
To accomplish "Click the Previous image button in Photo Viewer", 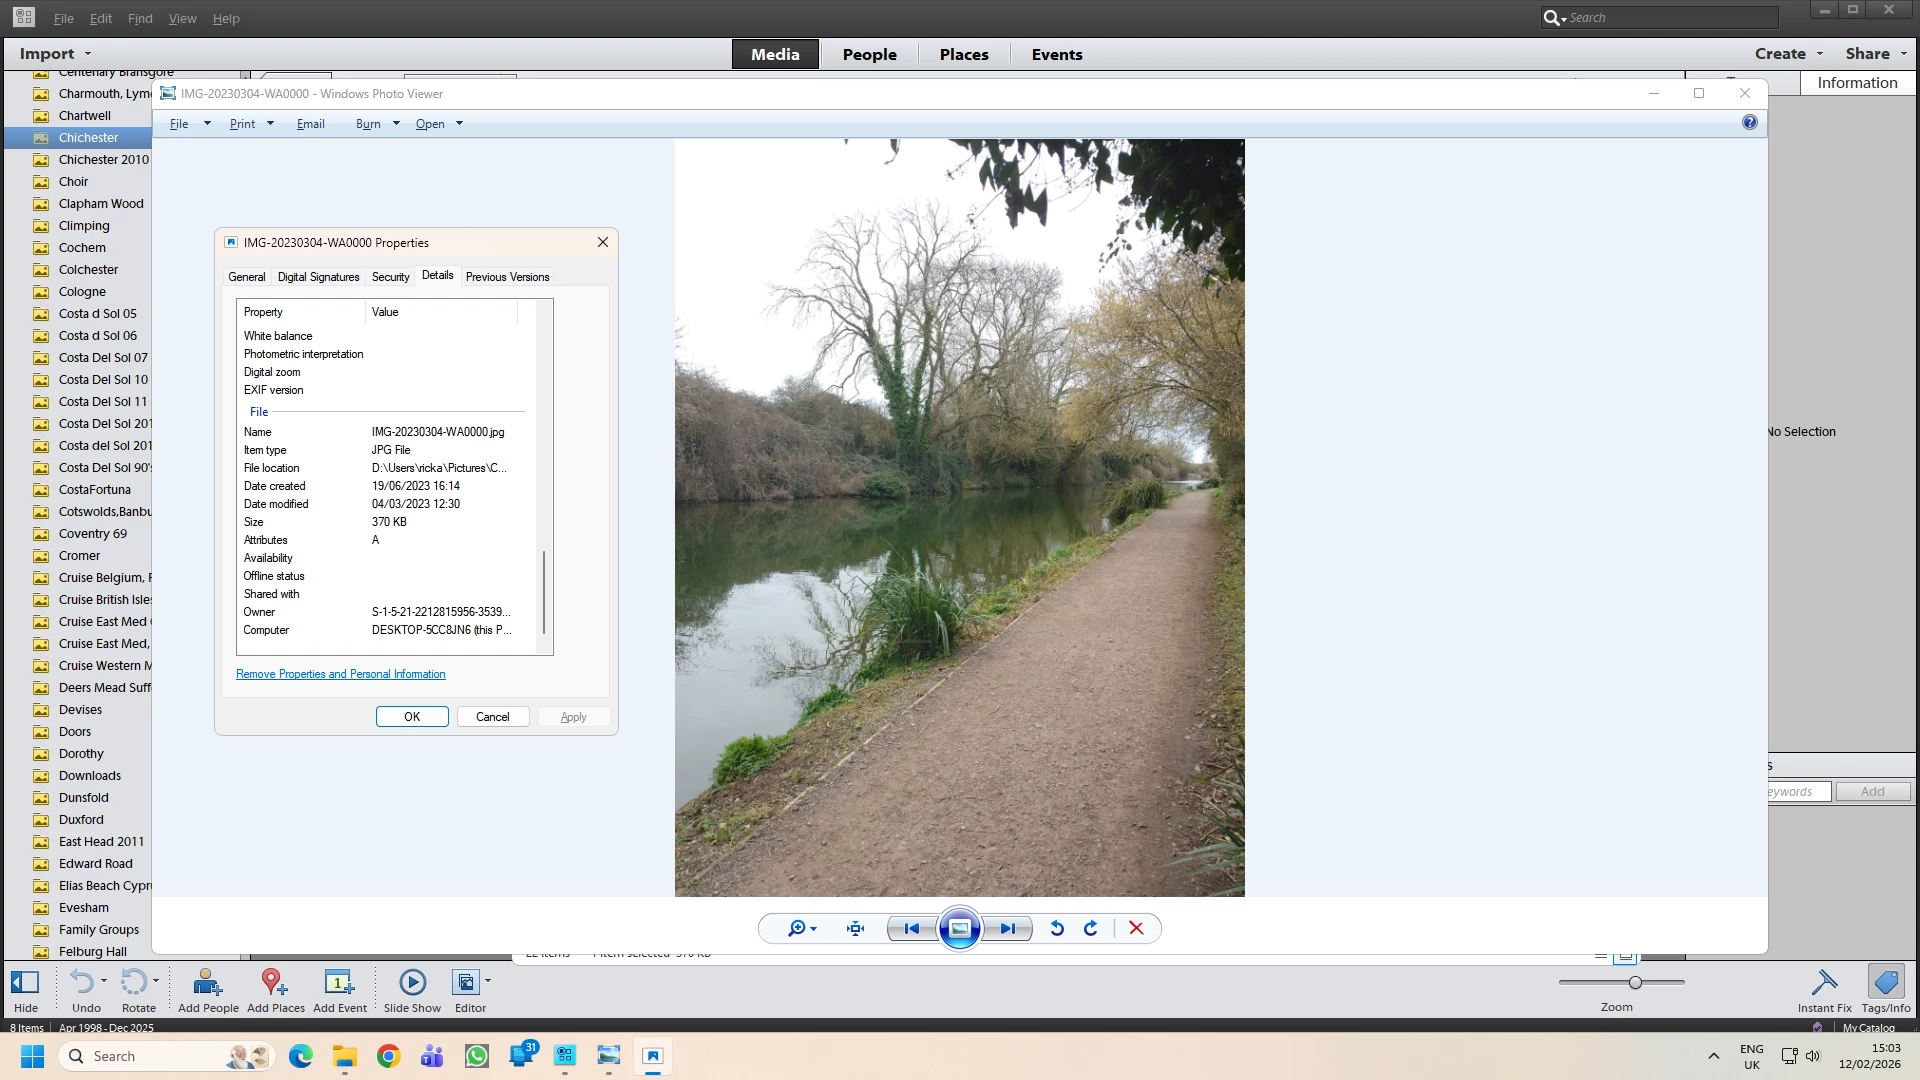I will (x=911, y=929).
